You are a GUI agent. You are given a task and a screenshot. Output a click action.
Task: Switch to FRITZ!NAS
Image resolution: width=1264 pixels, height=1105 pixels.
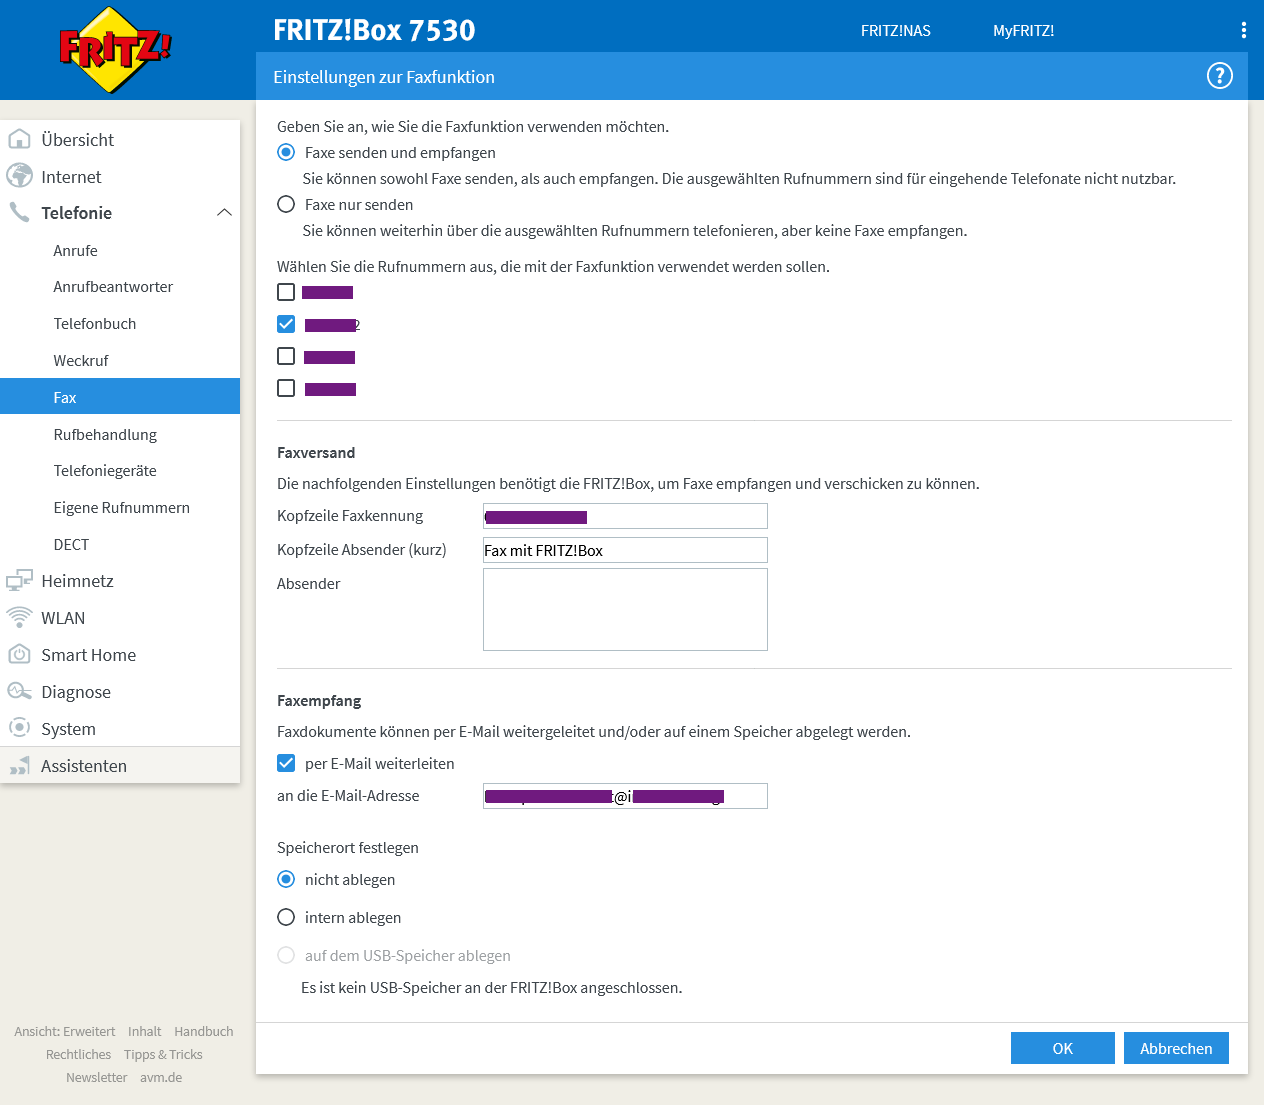pos(894,30)
